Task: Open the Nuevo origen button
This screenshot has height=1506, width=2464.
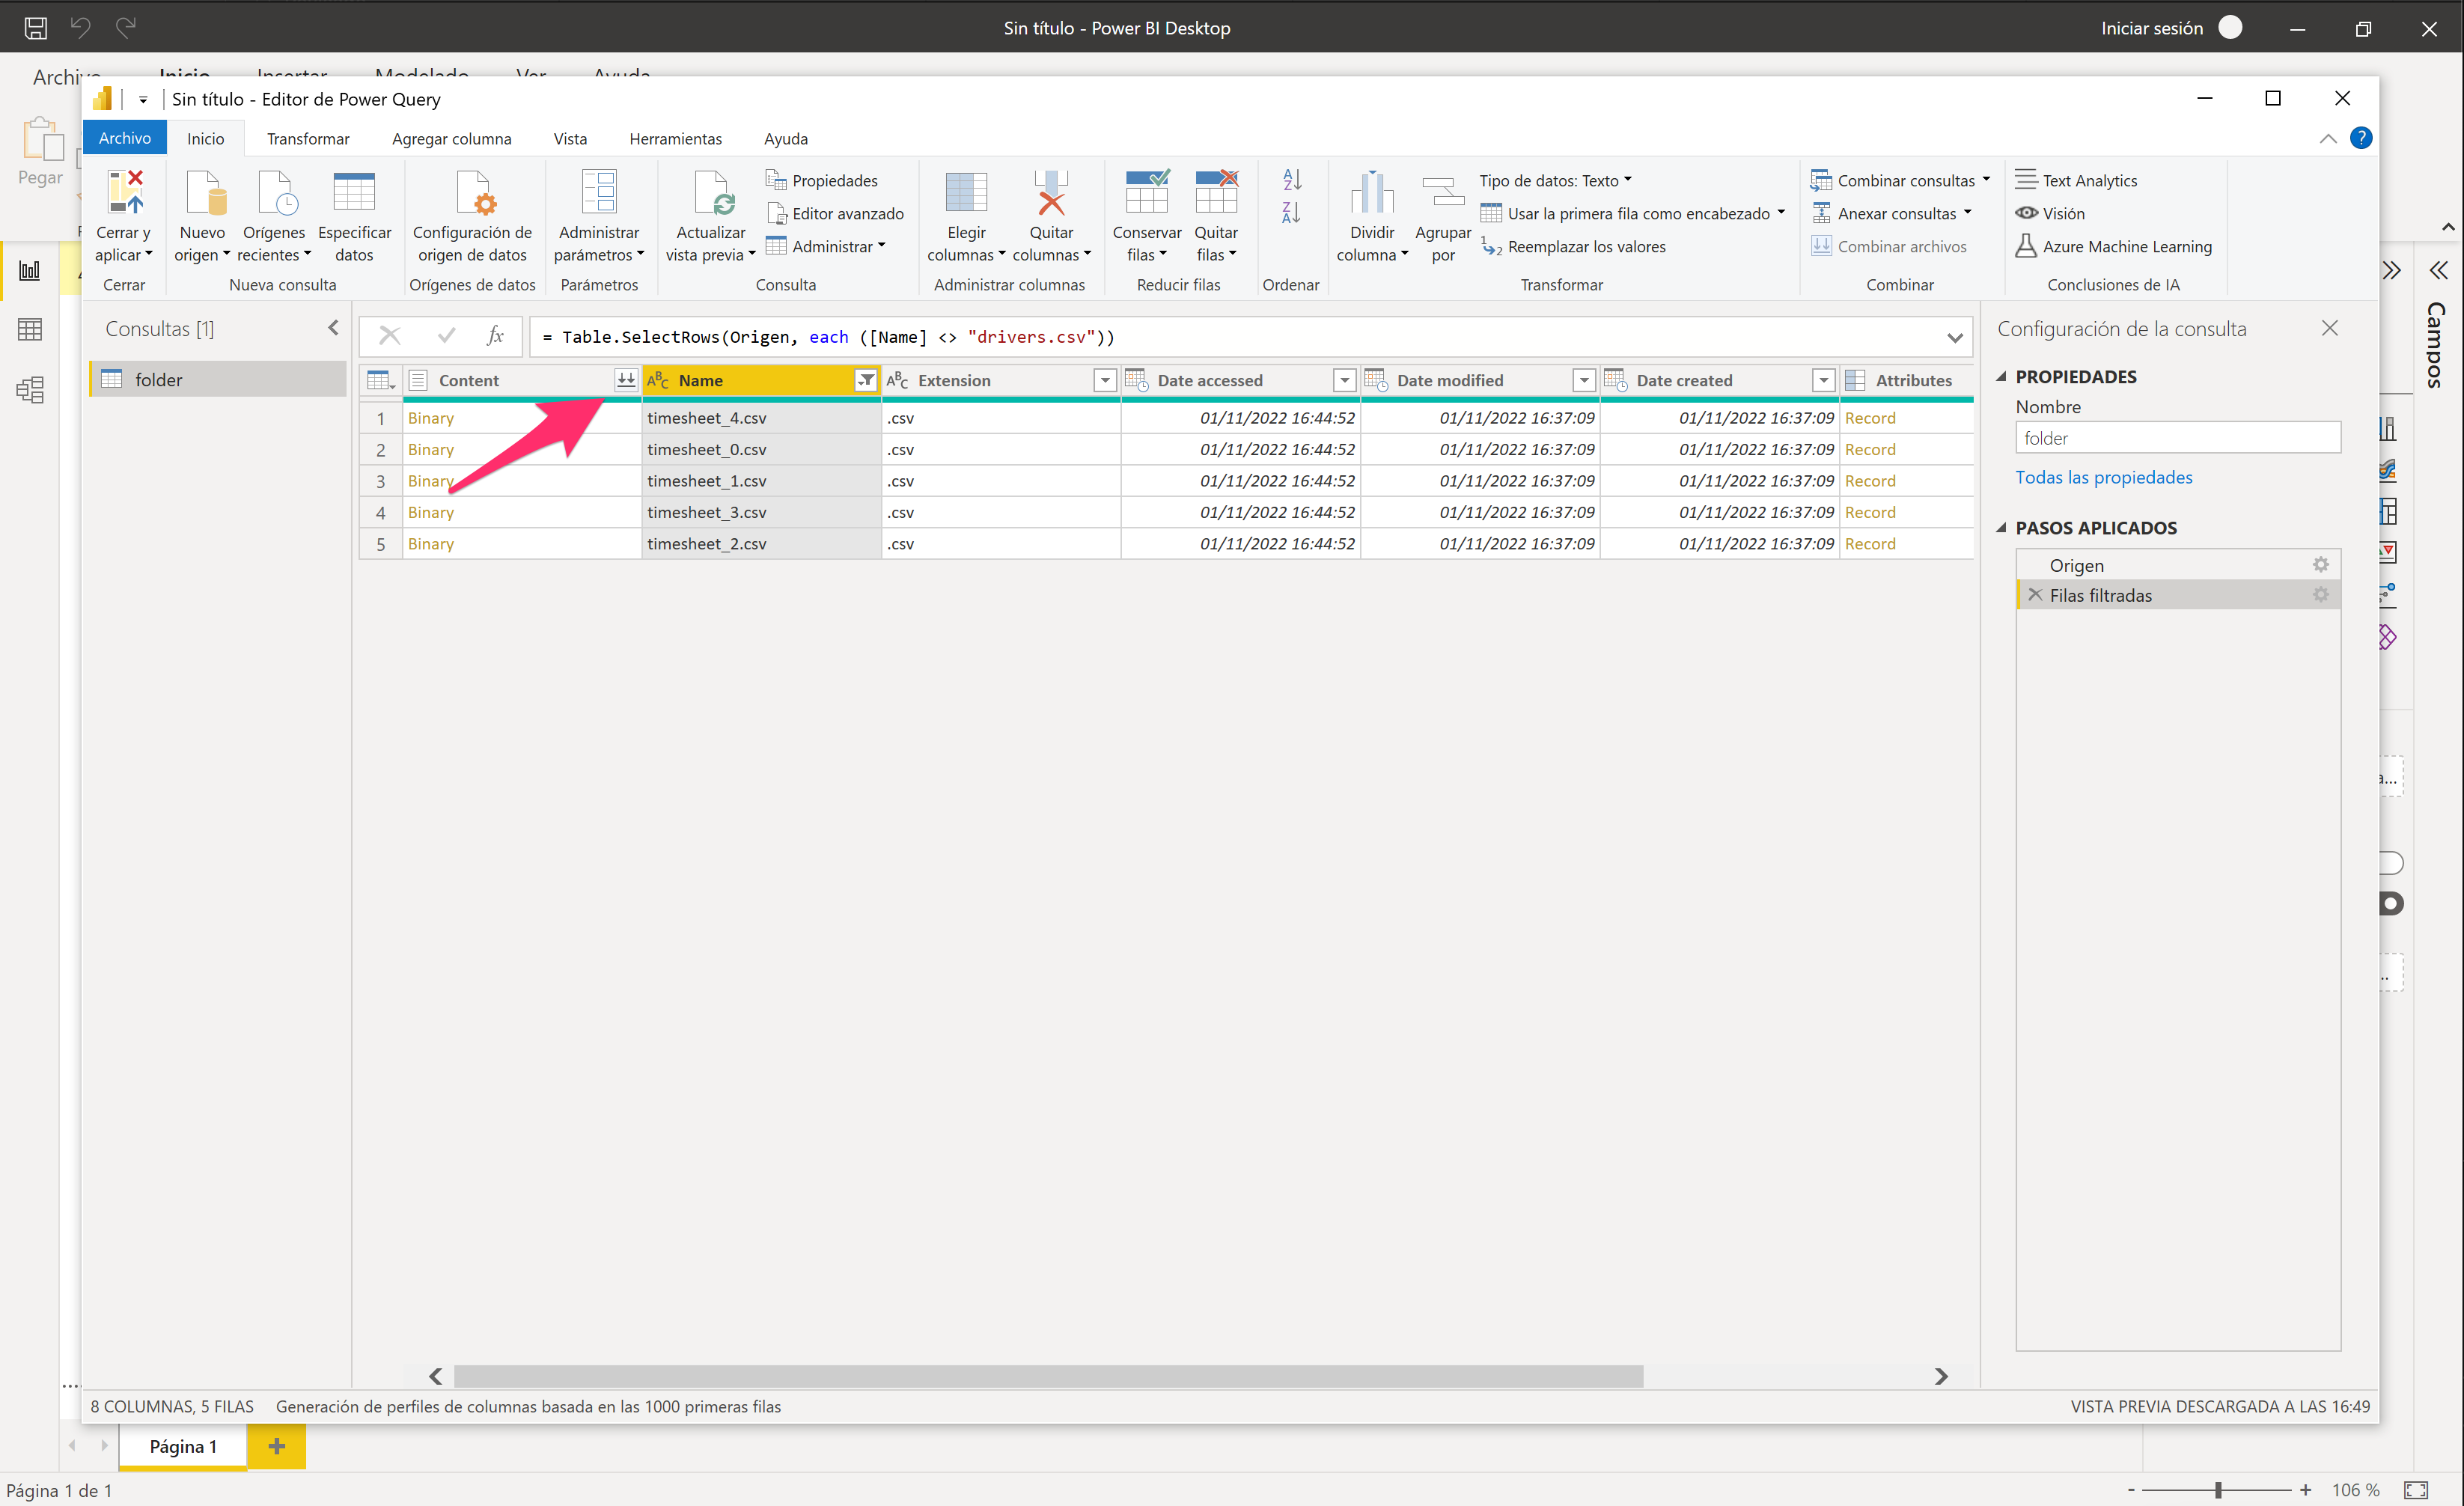Action: (x=203, y=216)
